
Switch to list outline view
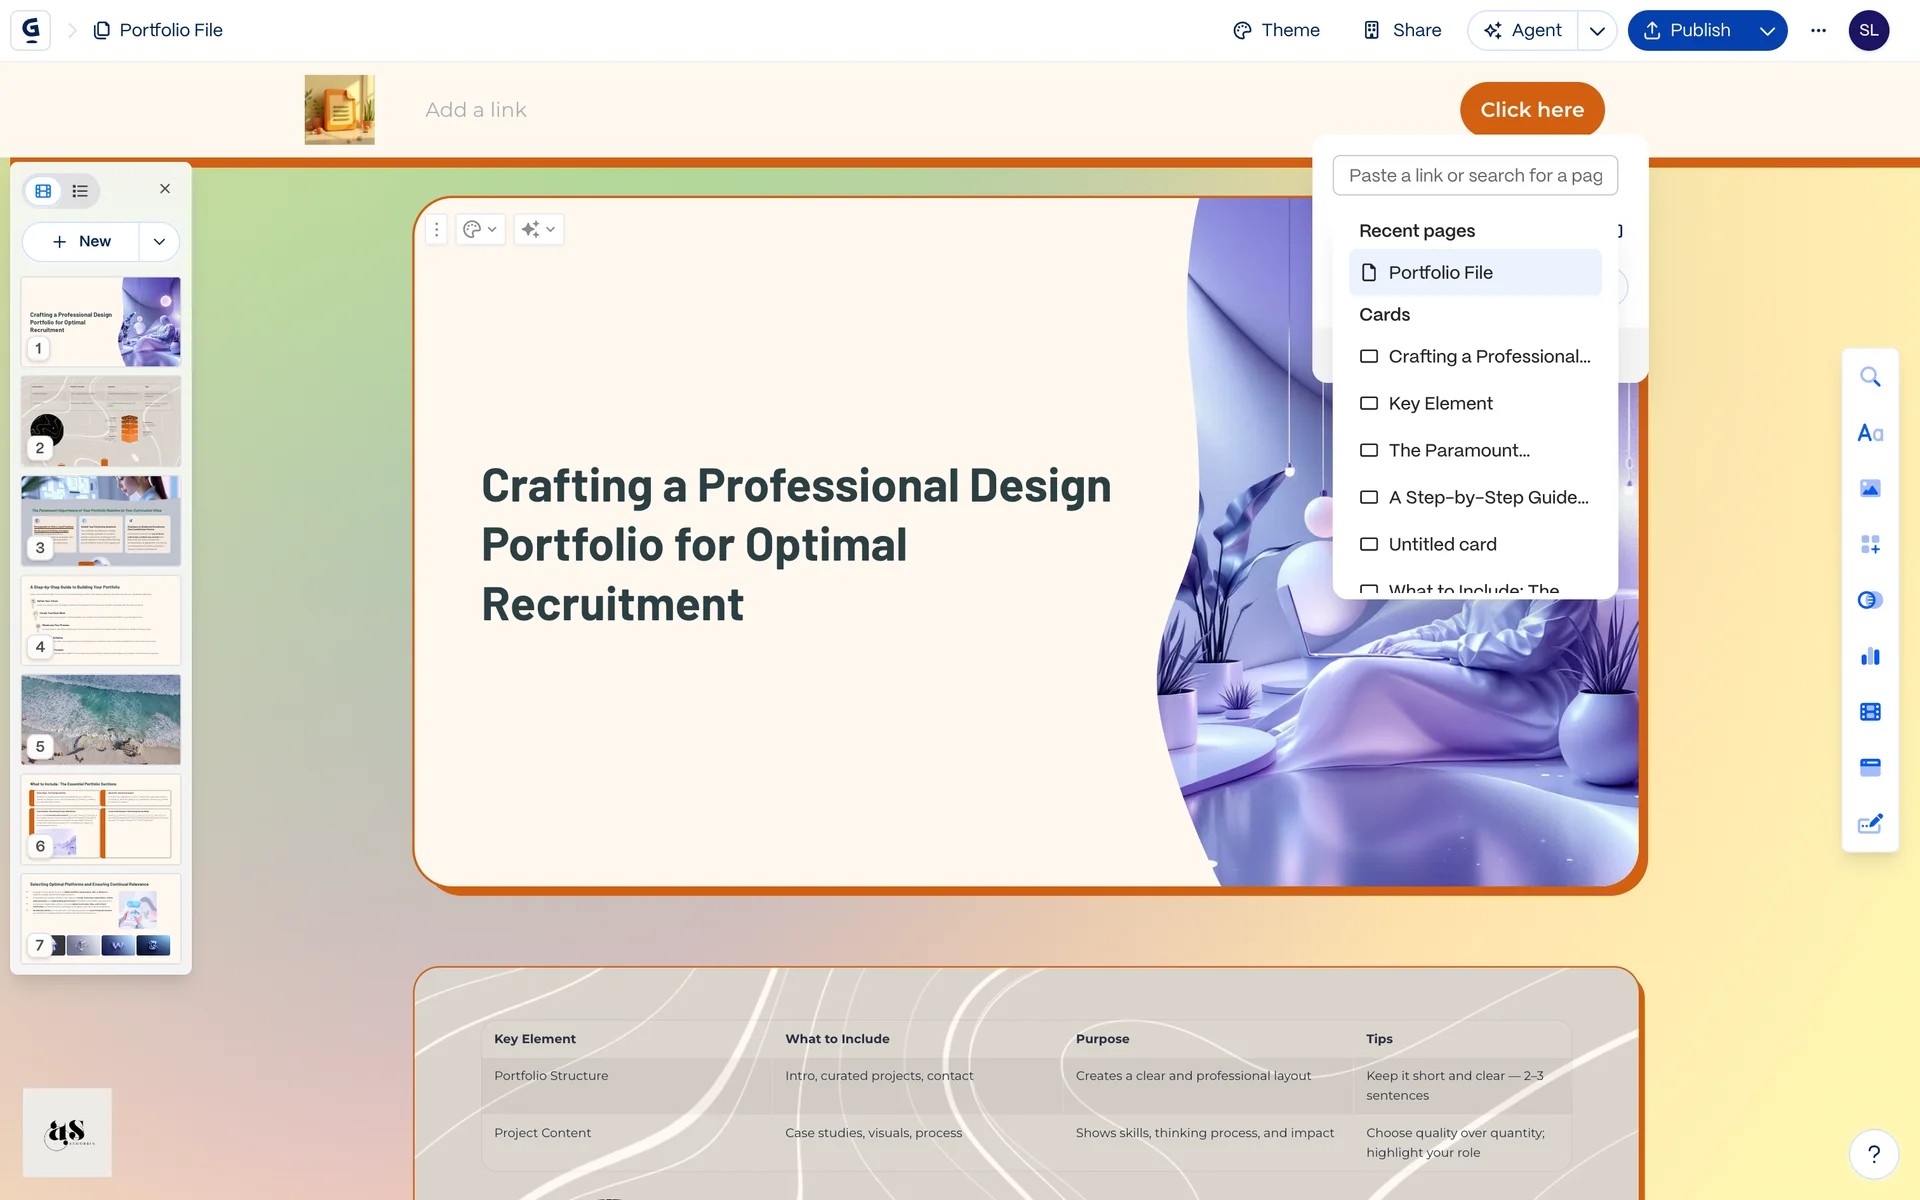point(80,191)
